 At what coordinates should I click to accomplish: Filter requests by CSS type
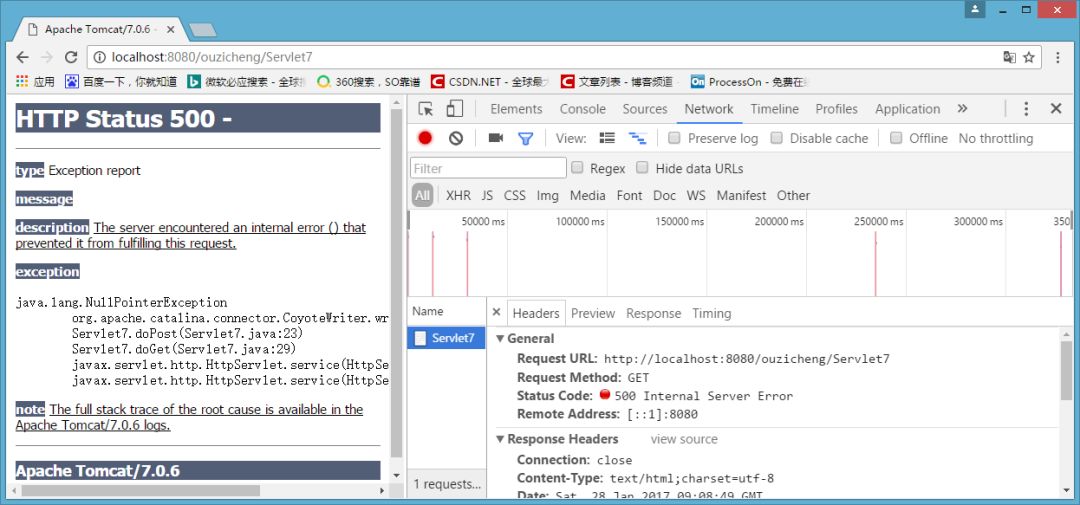tap(515, 196)
